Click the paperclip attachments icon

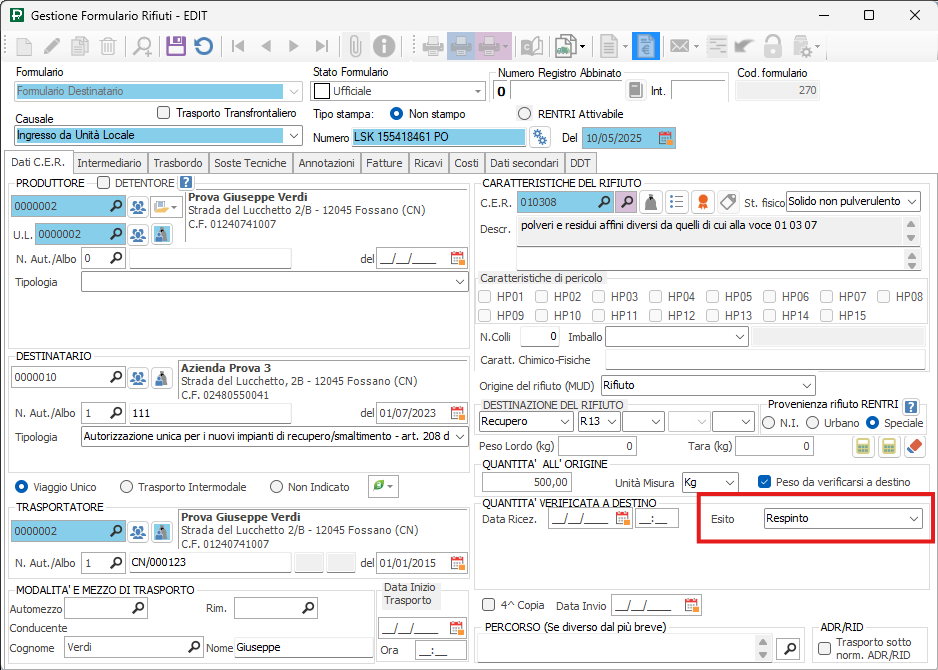click(x=355, y=46)
